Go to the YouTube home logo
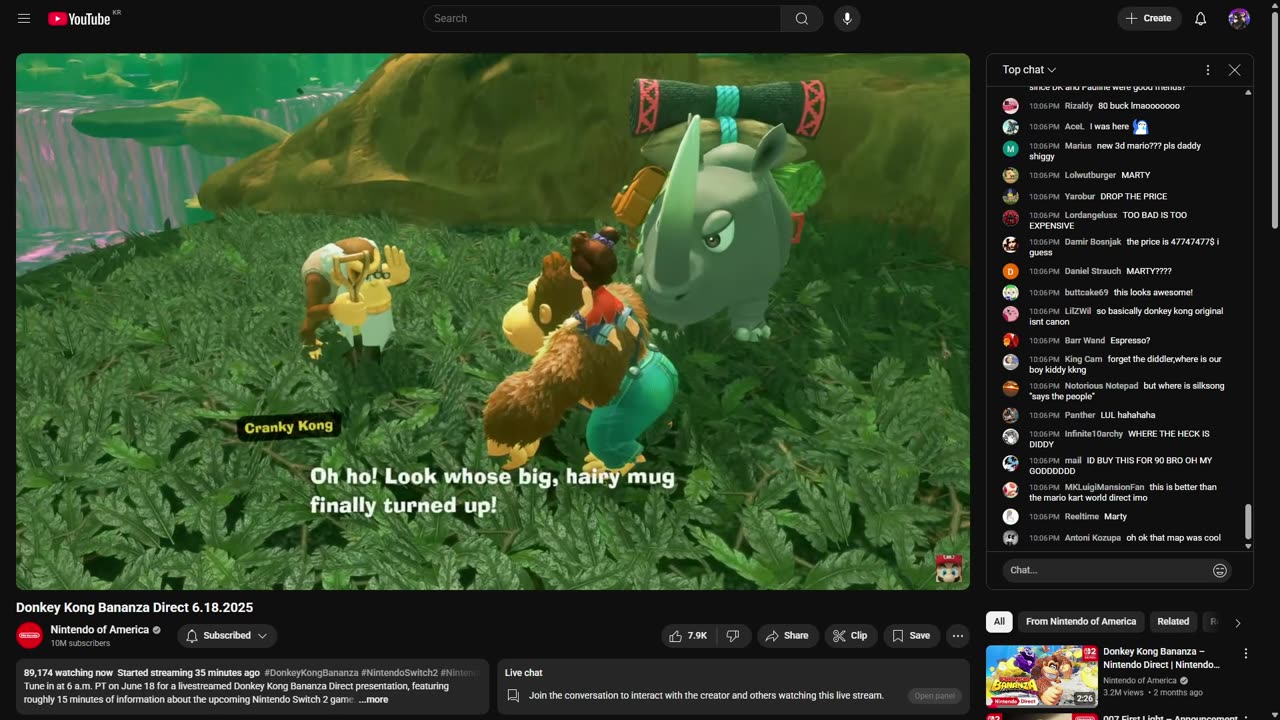1280x720 pixels. coord(79,19)
